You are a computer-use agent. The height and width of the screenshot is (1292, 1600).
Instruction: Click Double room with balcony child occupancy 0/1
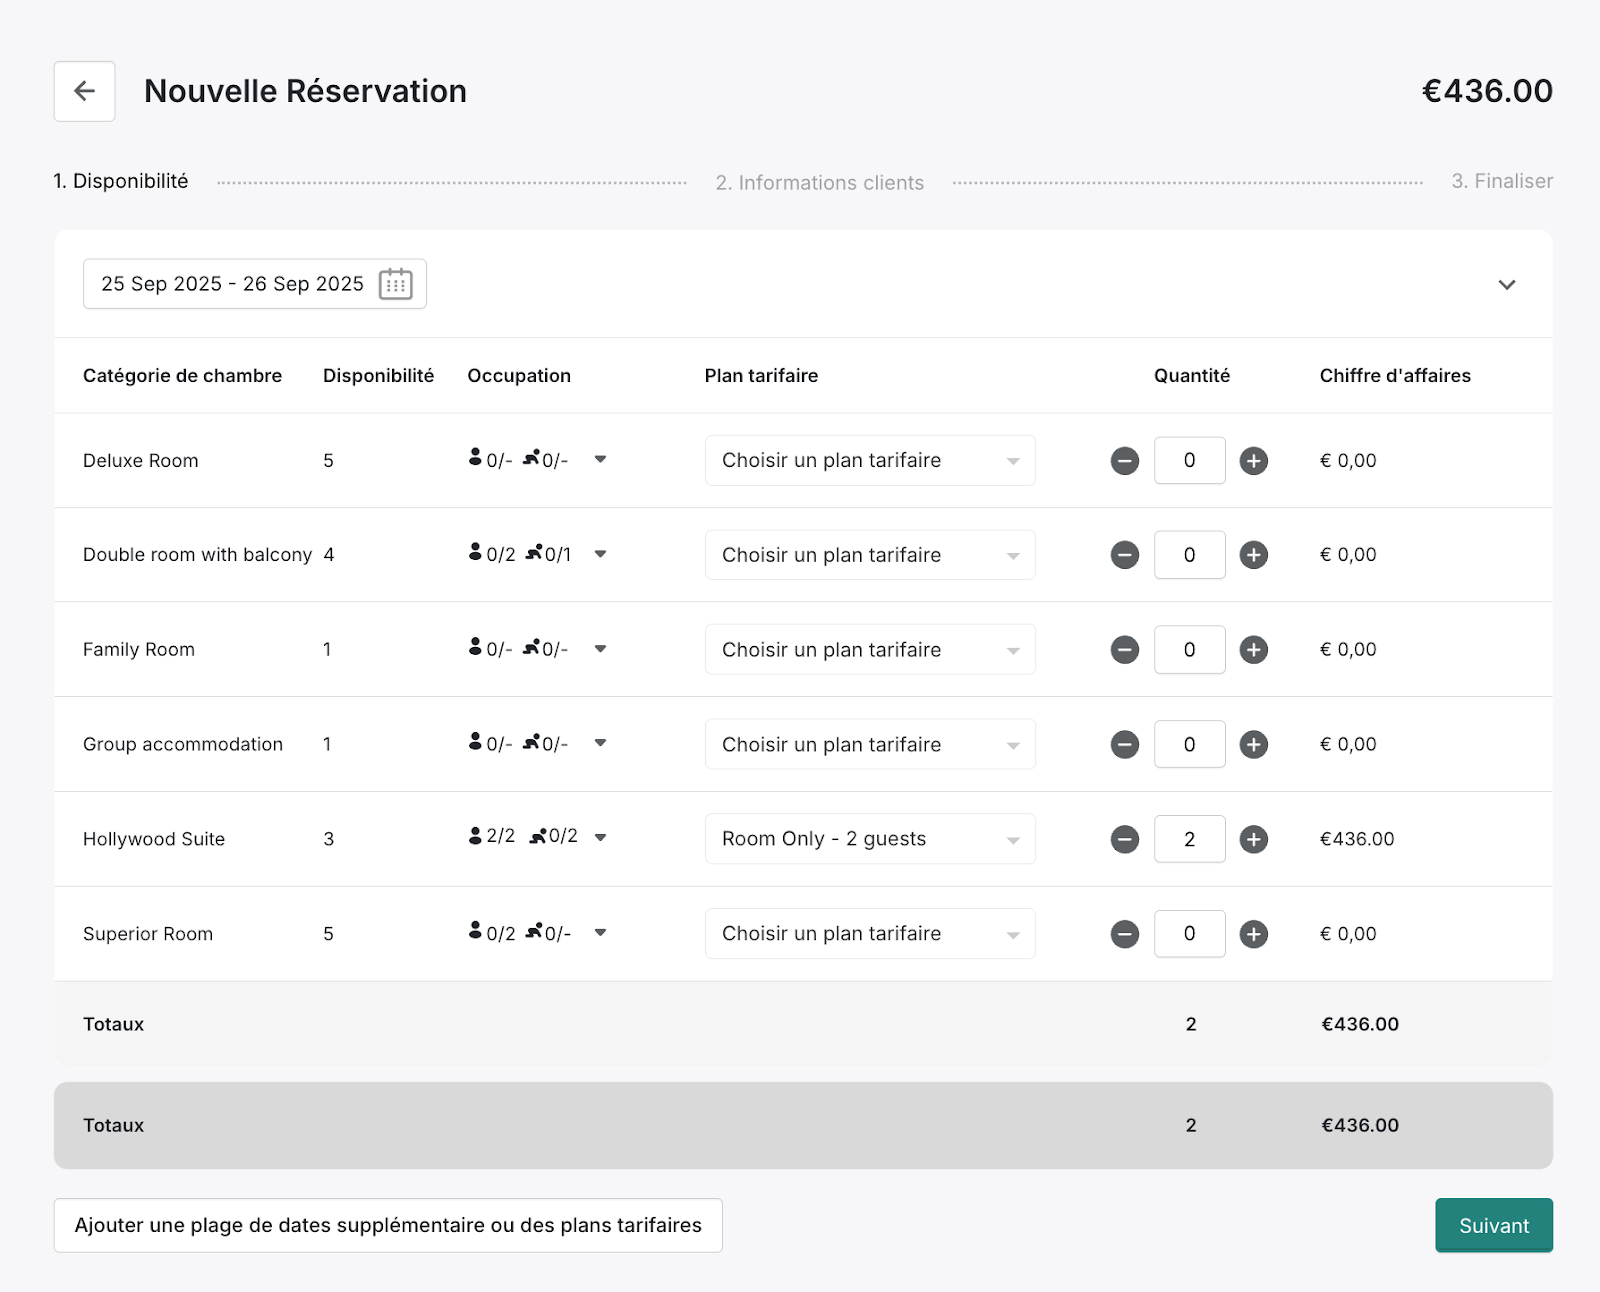[548, 553]
